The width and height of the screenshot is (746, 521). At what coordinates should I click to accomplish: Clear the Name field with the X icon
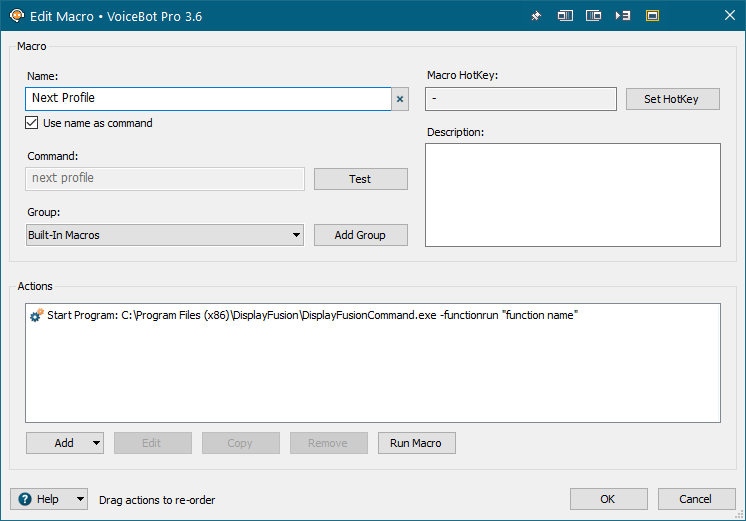tap(400, 99)
